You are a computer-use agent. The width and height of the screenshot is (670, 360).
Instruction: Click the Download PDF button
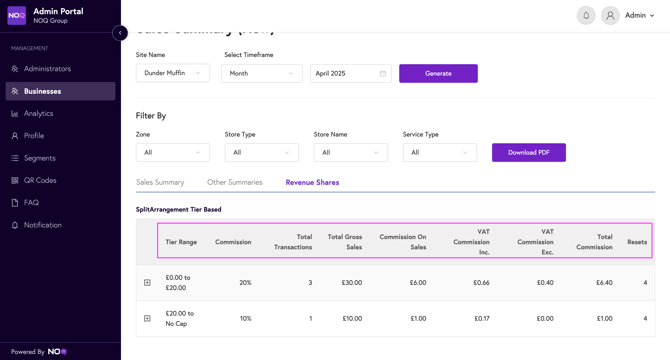[x=529, y=152]
